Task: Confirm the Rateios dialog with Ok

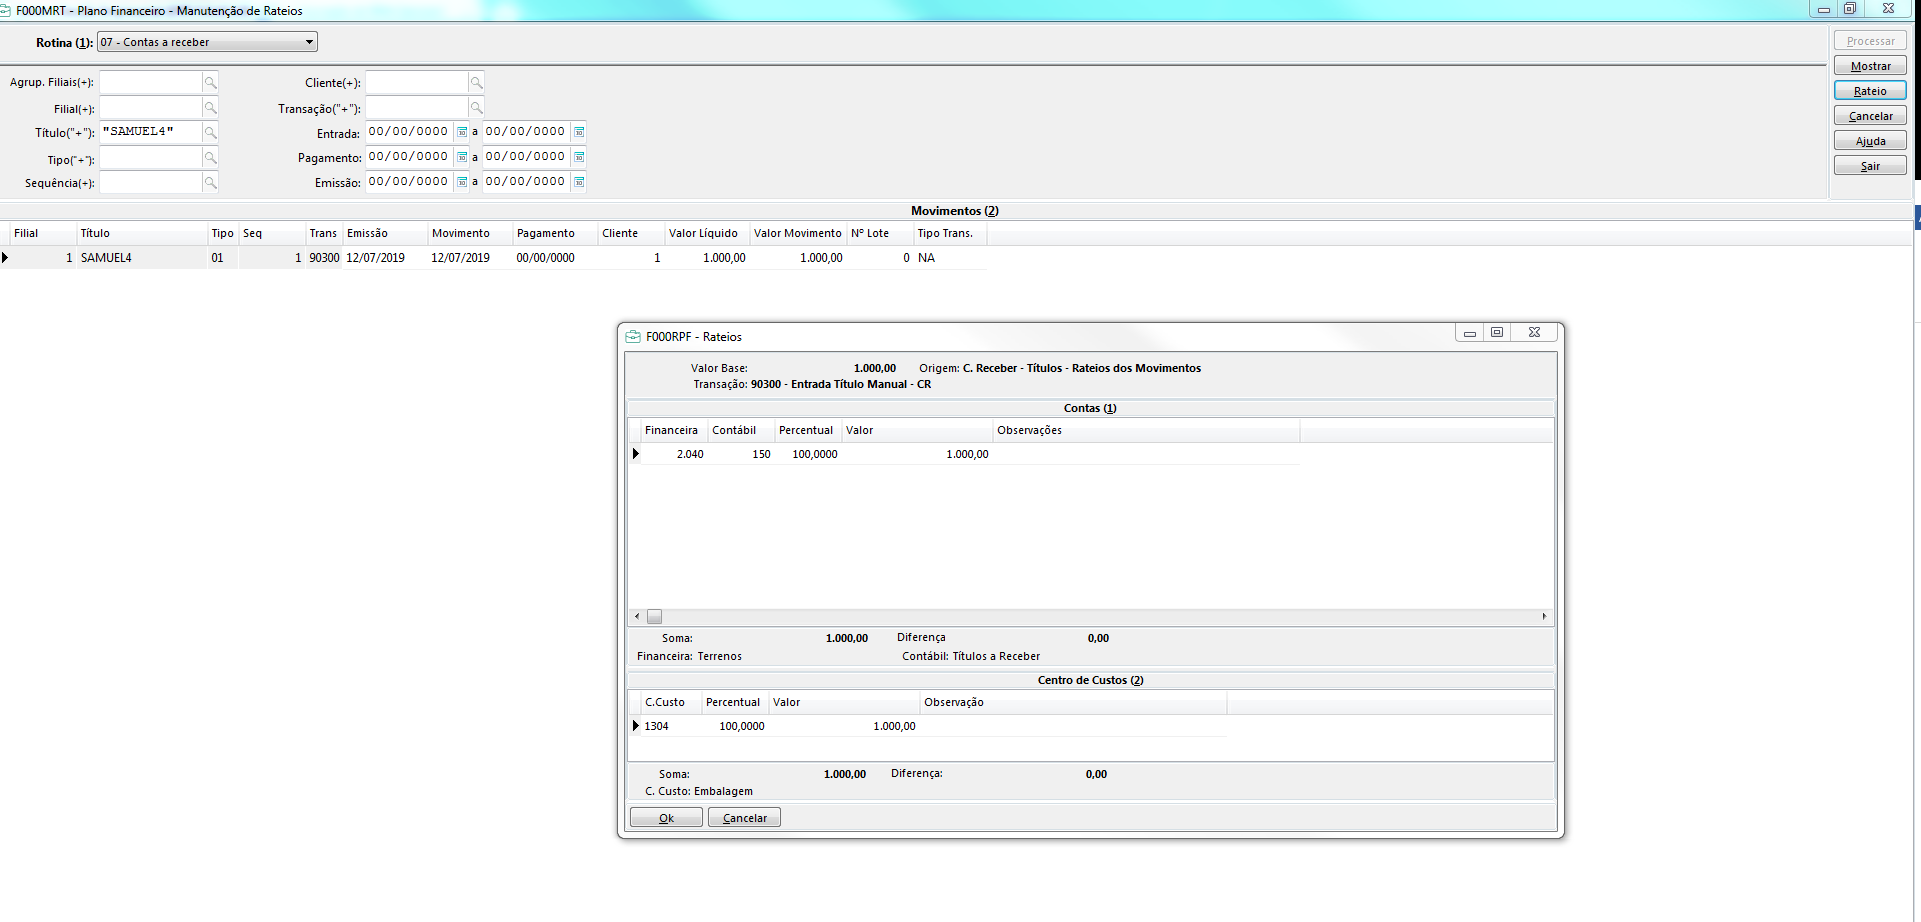Action: 666,818
